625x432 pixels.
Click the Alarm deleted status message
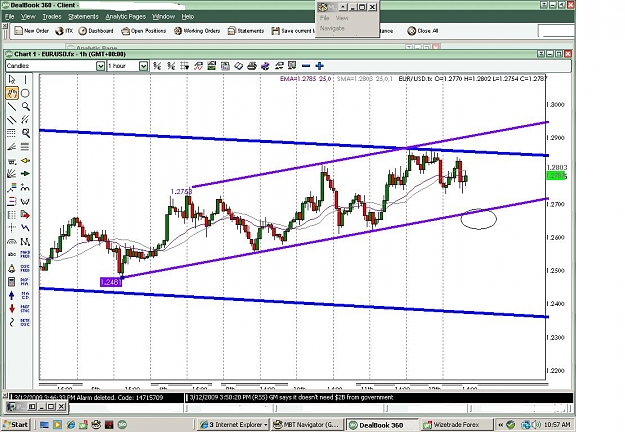[88, 398]
